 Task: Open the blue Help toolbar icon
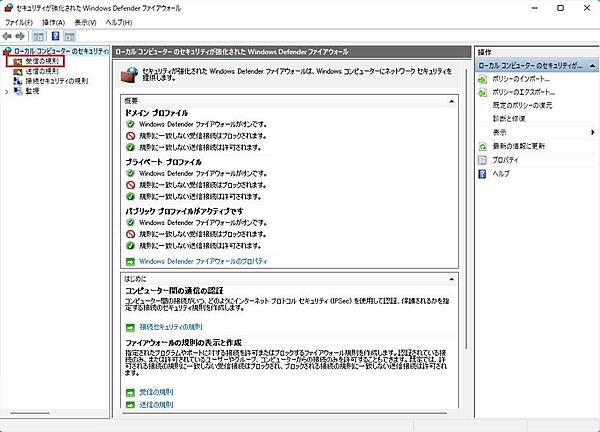(55, 36)
